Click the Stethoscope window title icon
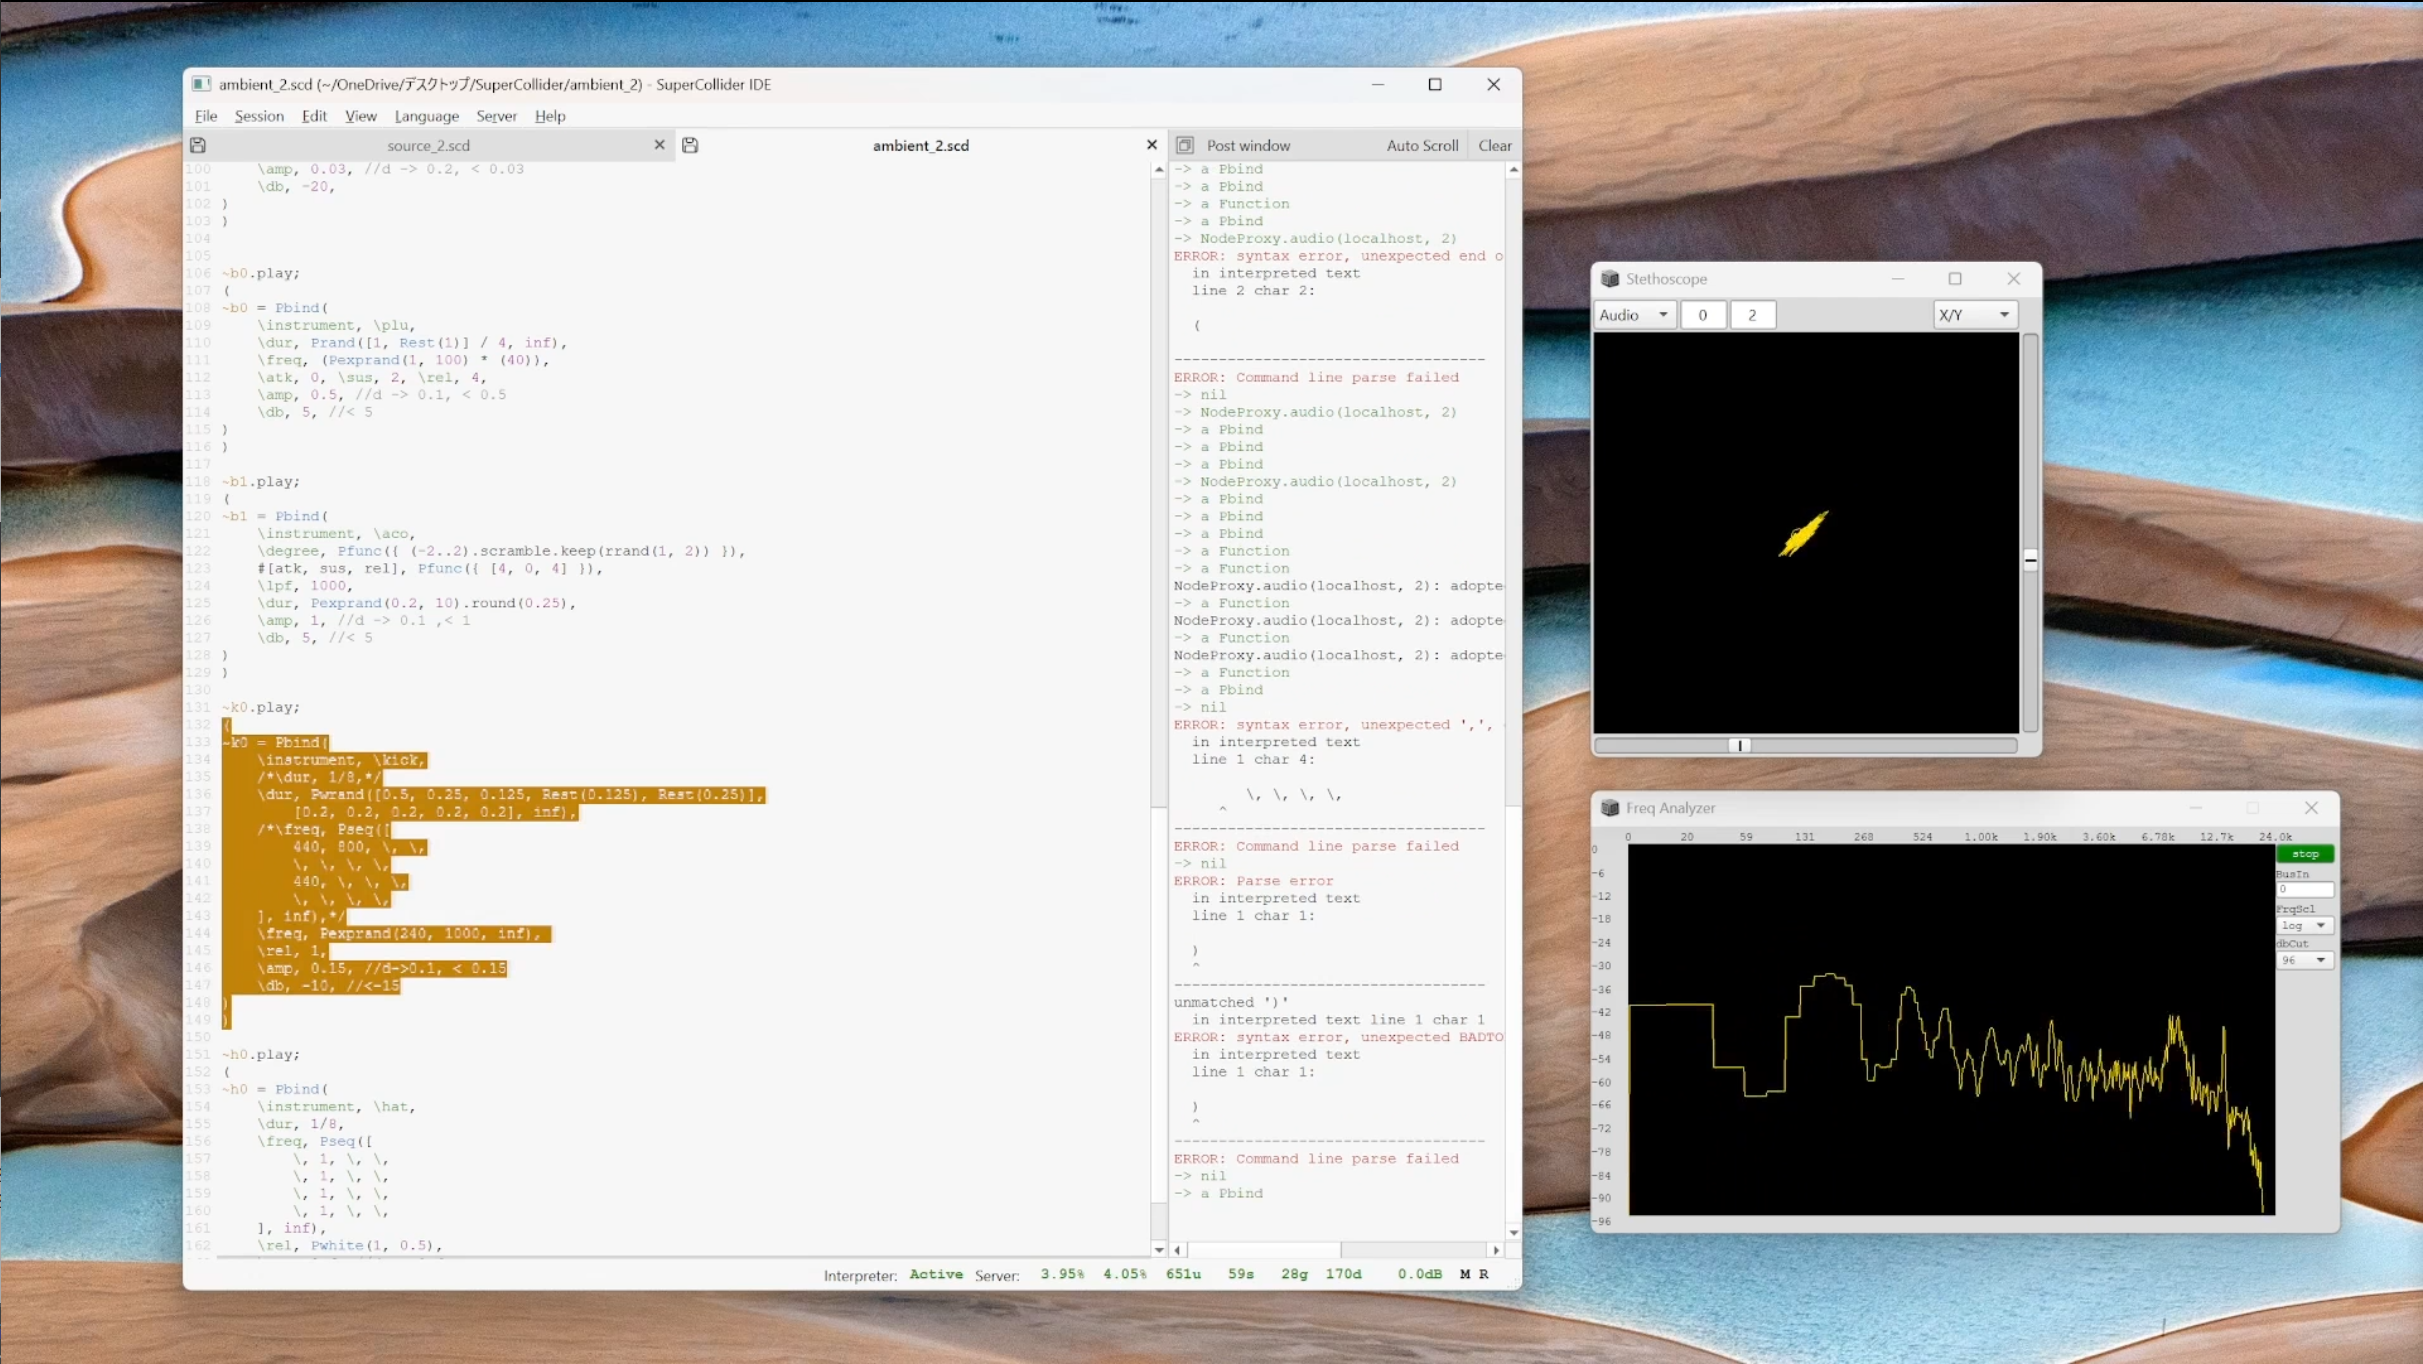This screenshot has width=2423, height=1364. 1609,279
